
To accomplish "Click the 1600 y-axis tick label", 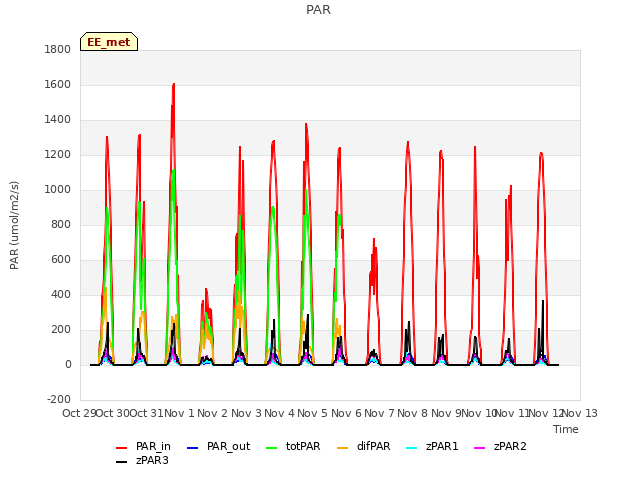I will pos(58,84).
